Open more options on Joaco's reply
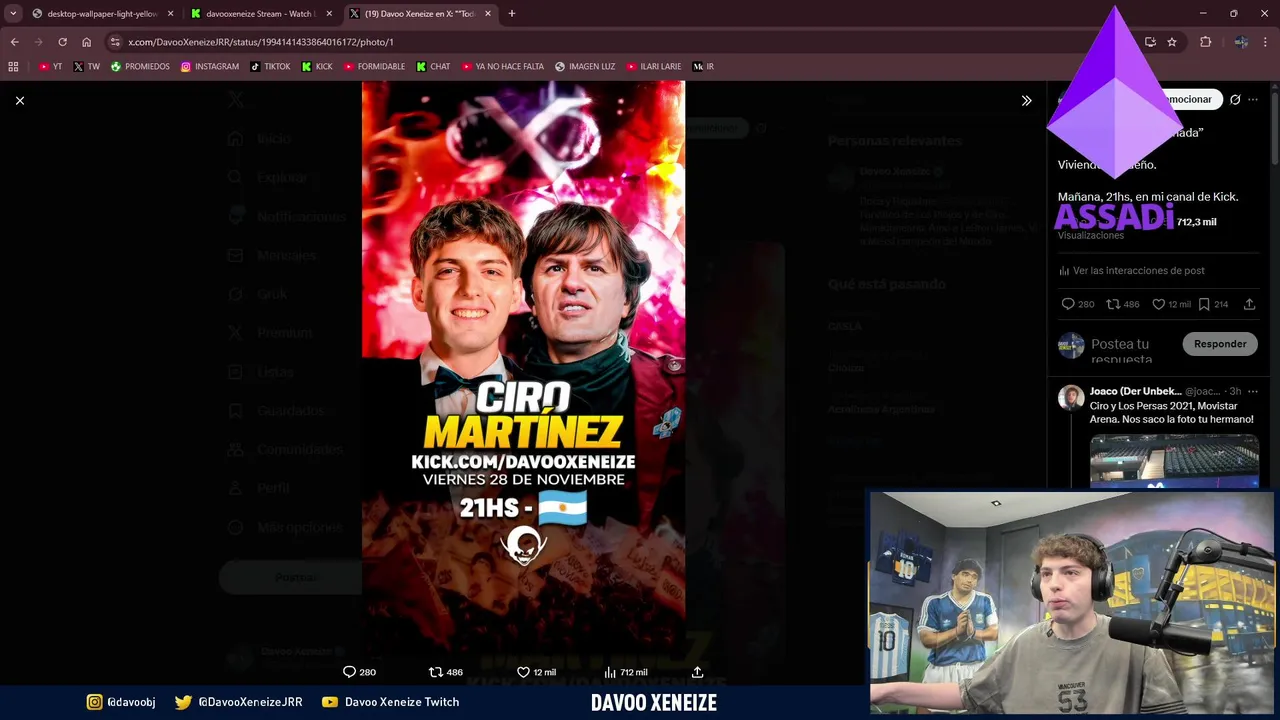The width and height of the screenshot is (1280, 720). click(x=1253, y=391)
